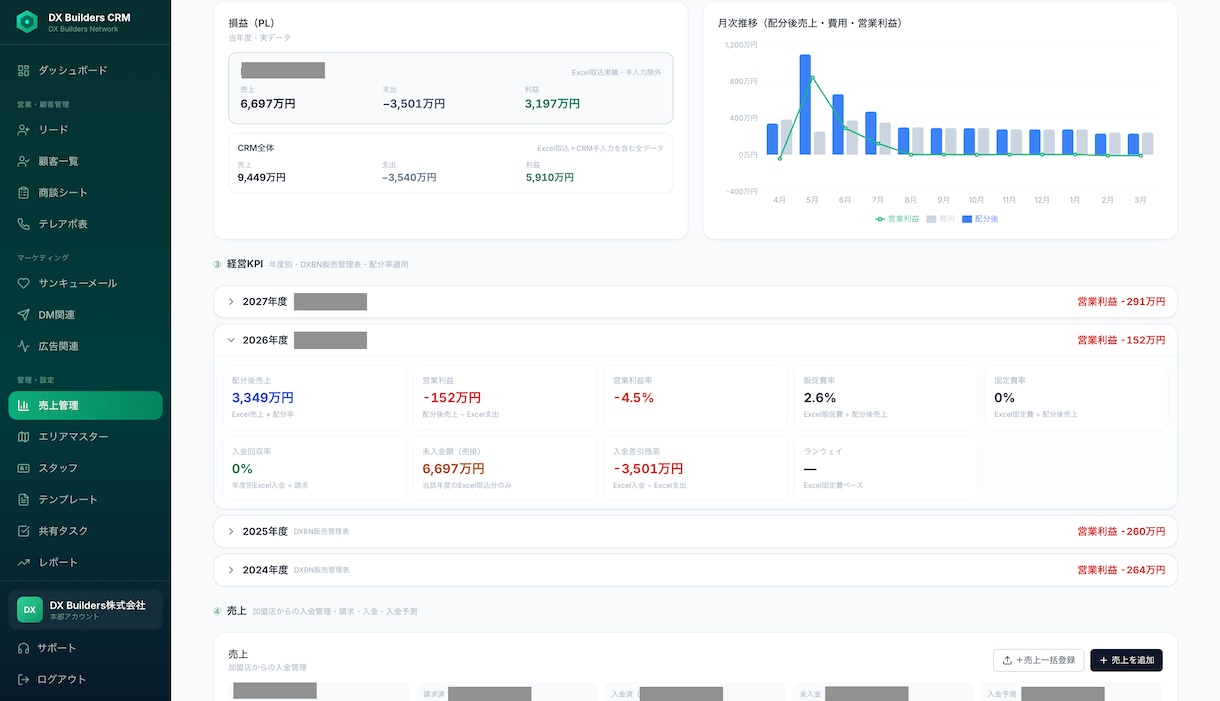Click the リード person-plus icon
This screenshot has width=1220, height=701.
24,129
